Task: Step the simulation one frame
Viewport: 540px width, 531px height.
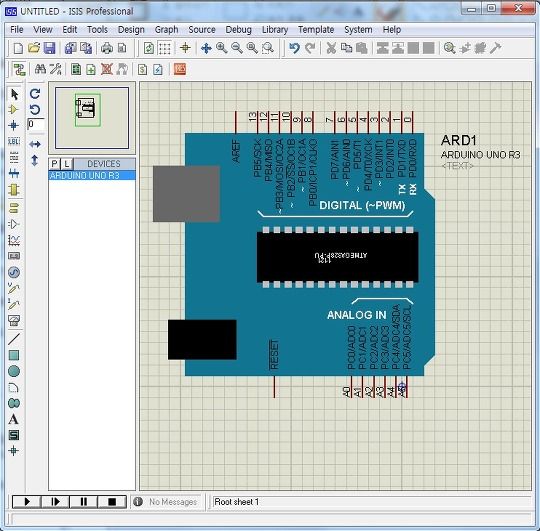Action: [55, 502]
